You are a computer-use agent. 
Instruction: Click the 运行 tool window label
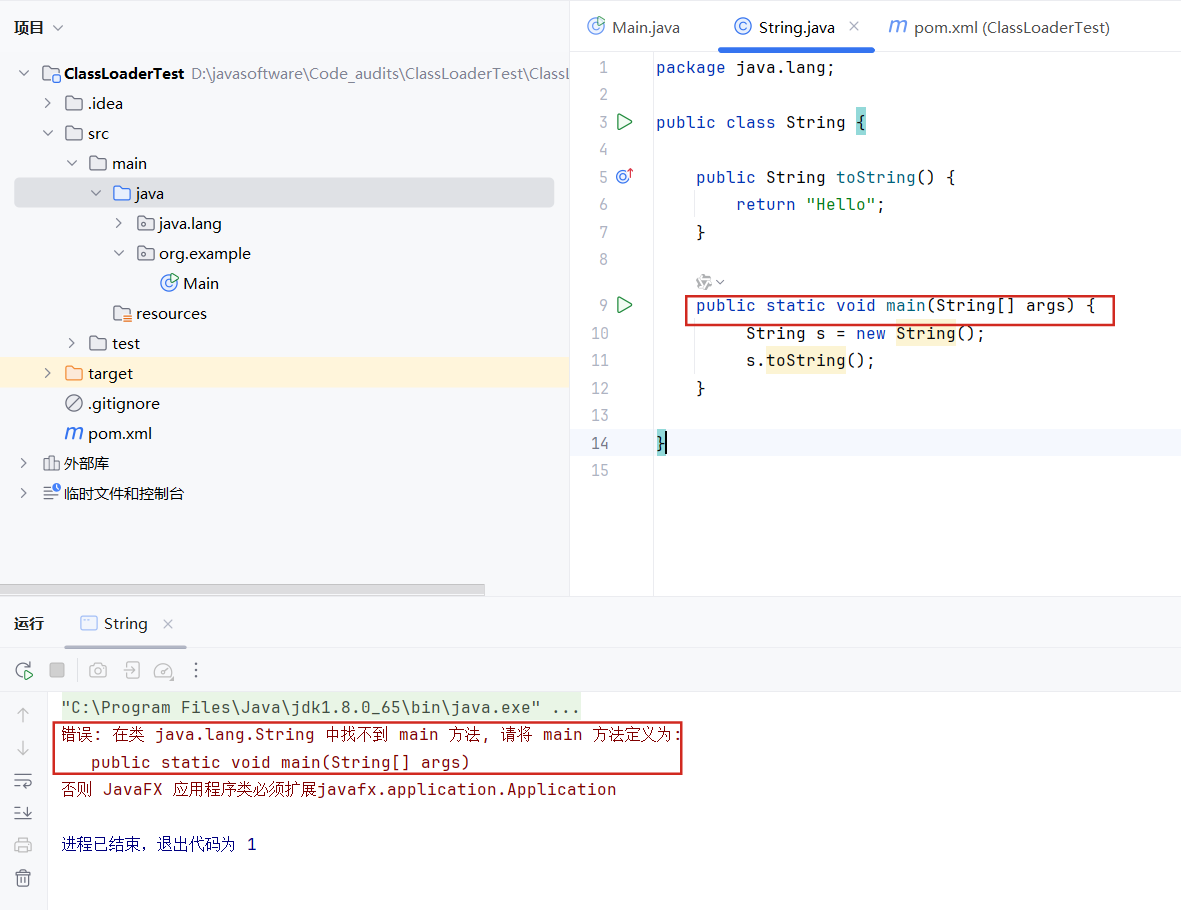coord(29,624)
